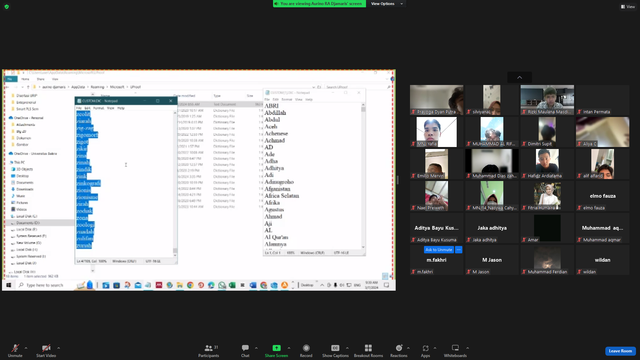Open Share tab in File Explorer ribbon
Image resolution: width=640 pixels, height=360 pixels.
(41, 79)
